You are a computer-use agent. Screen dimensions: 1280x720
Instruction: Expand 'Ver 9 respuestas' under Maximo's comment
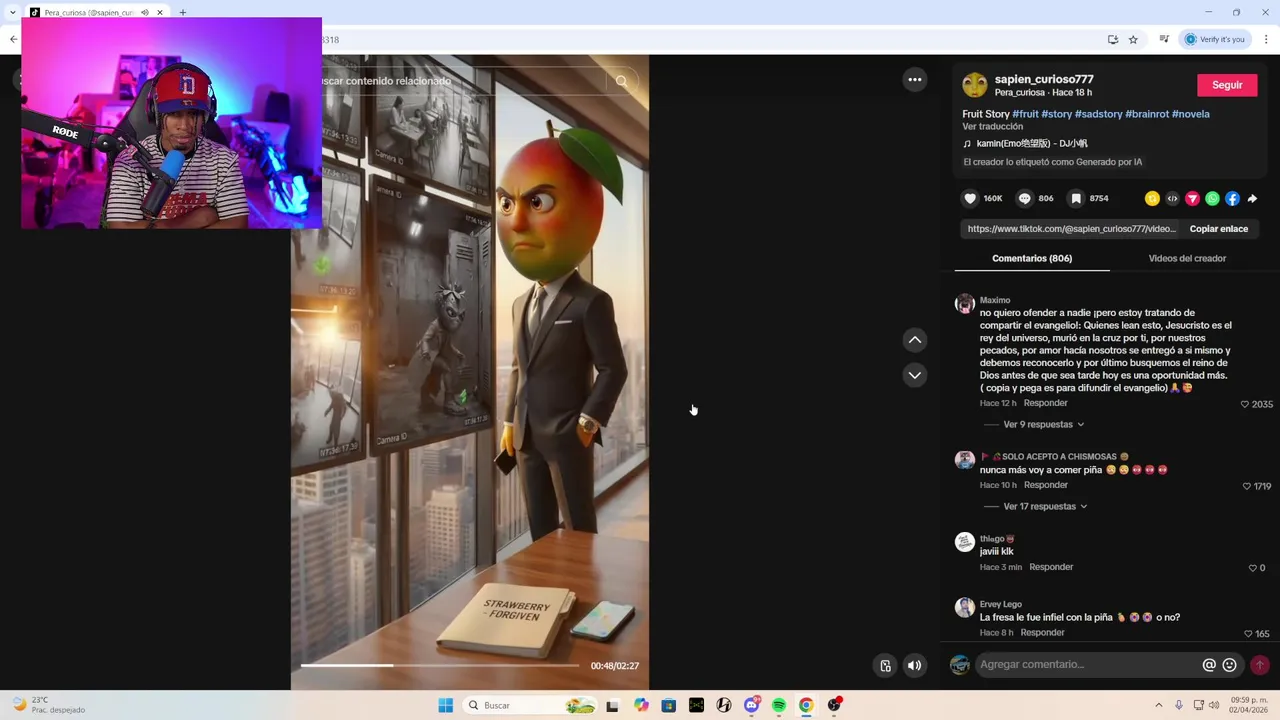(1043, 424)
